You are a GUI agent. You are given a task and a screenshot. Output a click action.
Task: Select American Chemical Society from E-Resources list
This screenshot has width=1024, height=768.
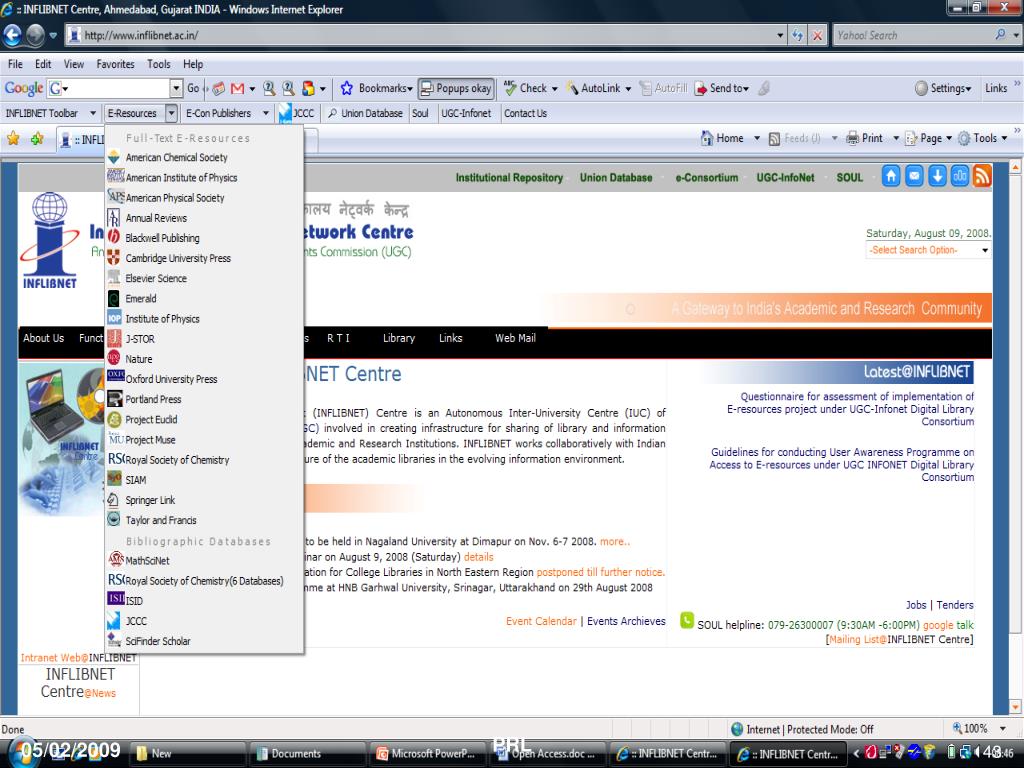coord(204,157)
